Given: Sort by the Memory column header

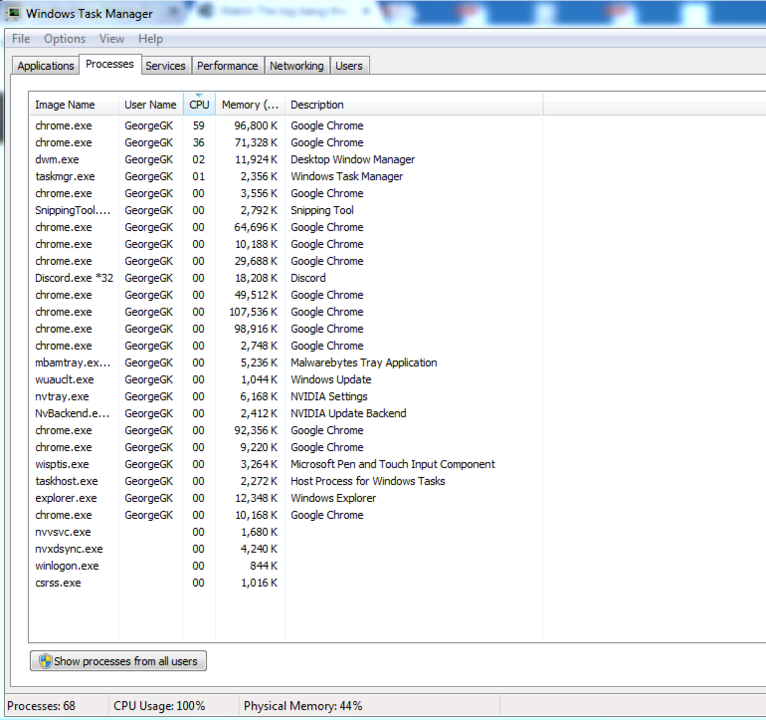Looking at the screenshot, I should click(250, 105).
